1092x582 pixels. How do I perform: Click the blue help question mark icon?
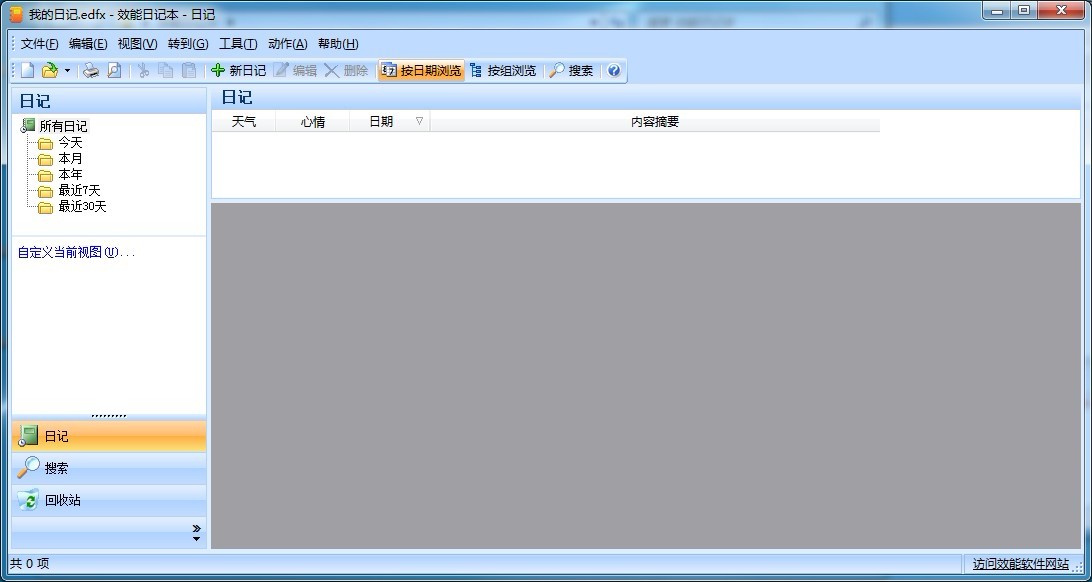click(614, 70)
